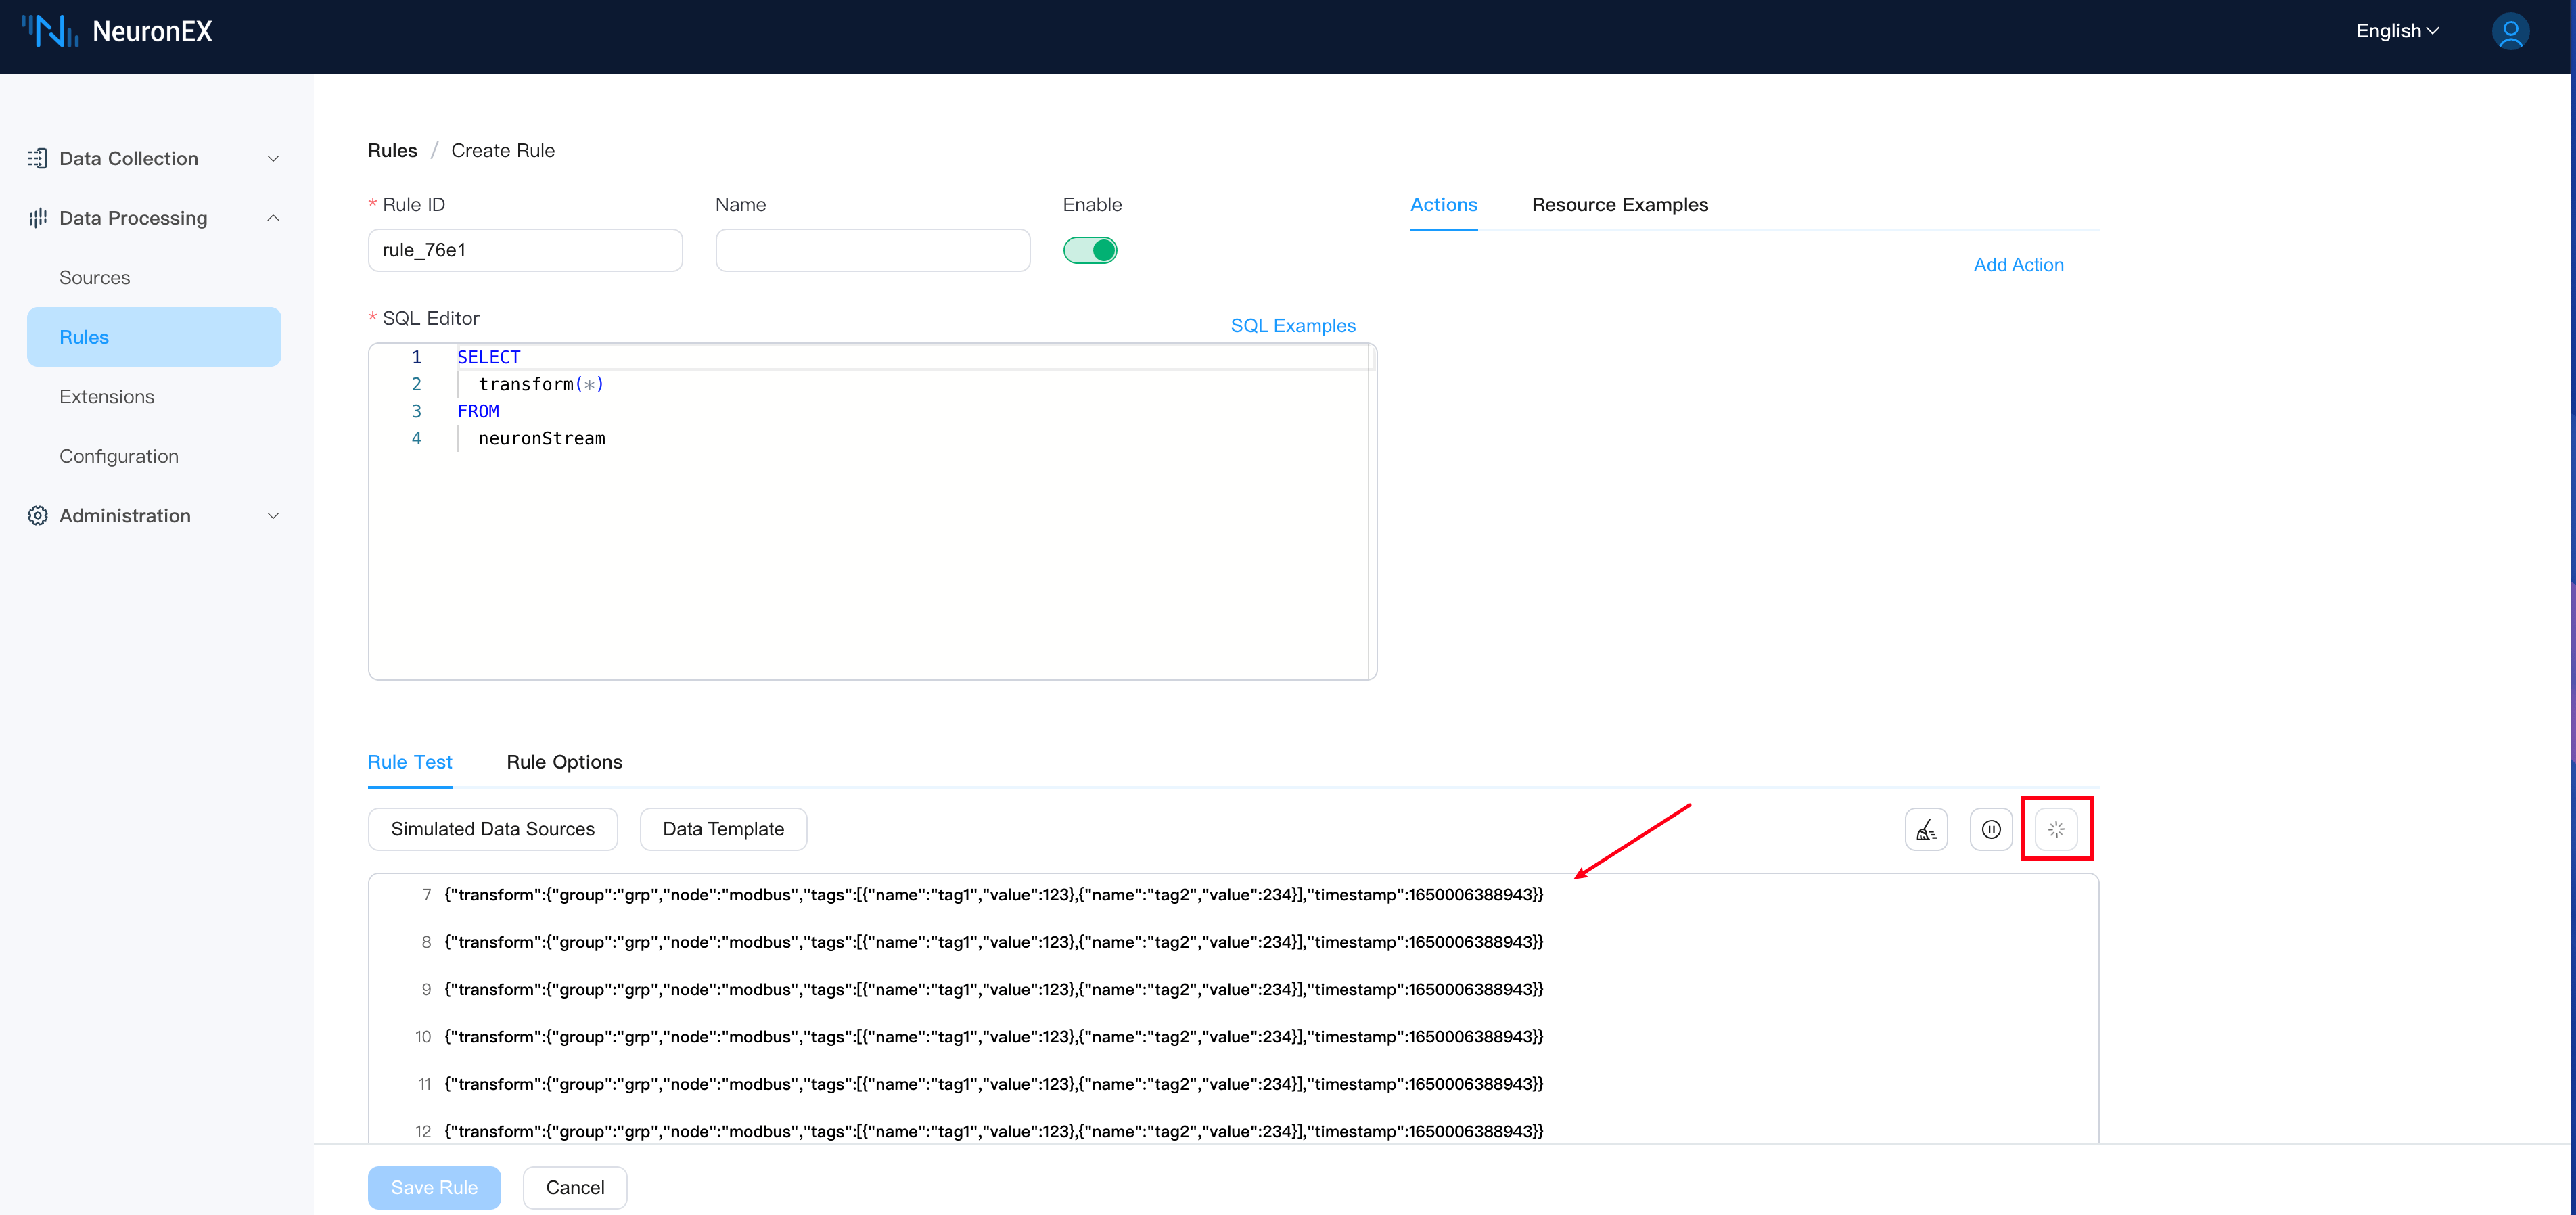Toggle the Enable rule switch
Screen dimensions: 2576x1215
(1090, 250)
